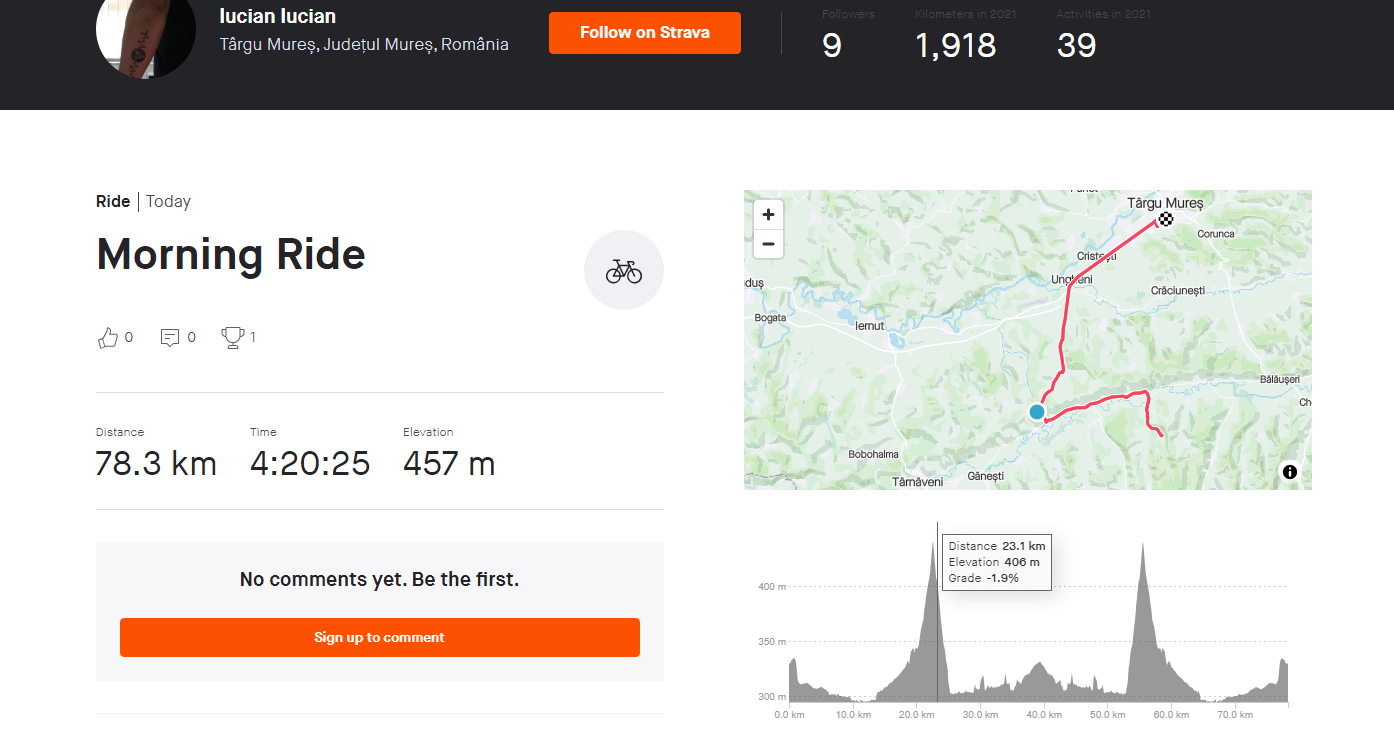Click the achievements trophy icon
The image size is (1394, 750).
click(x=233, y=338)
